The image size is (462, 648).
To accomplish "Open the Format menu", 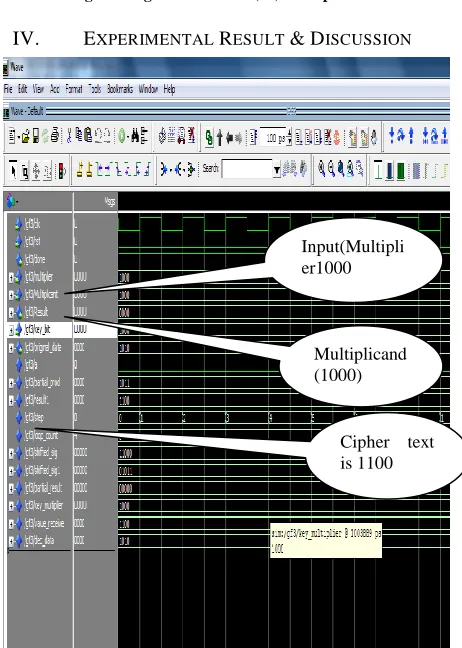I will pyautogui.click(x=74, y=89).
